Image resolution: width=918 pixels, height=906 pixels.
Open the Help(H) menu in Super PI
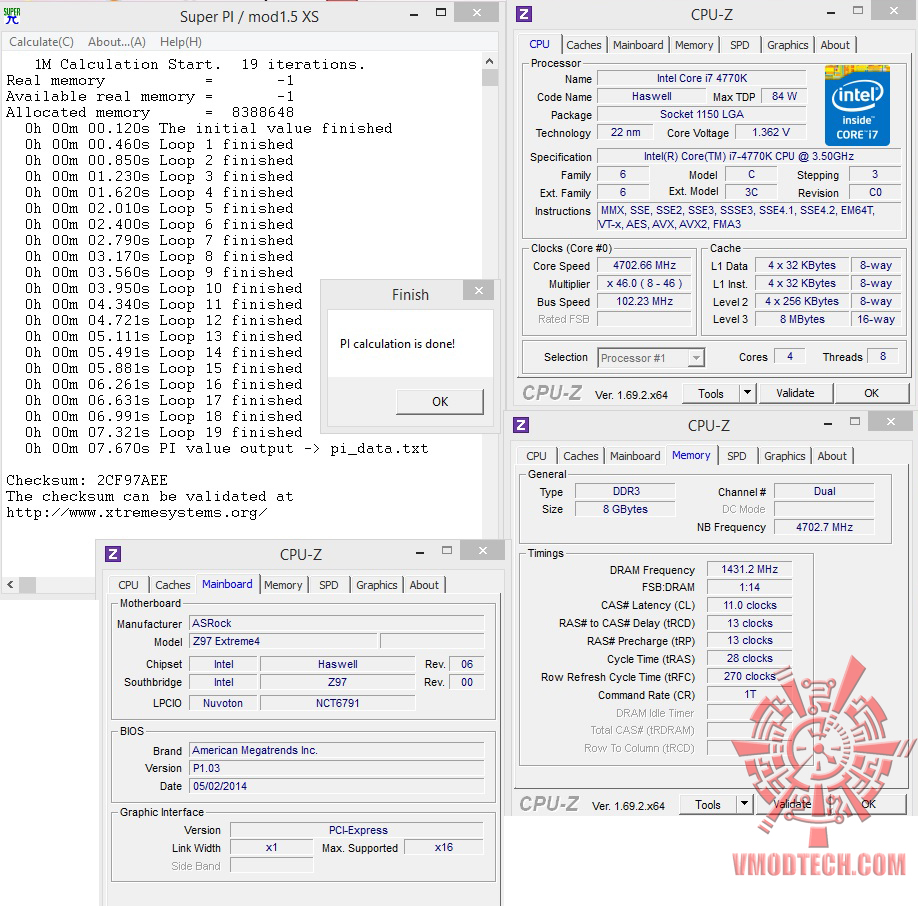point(181,42)
